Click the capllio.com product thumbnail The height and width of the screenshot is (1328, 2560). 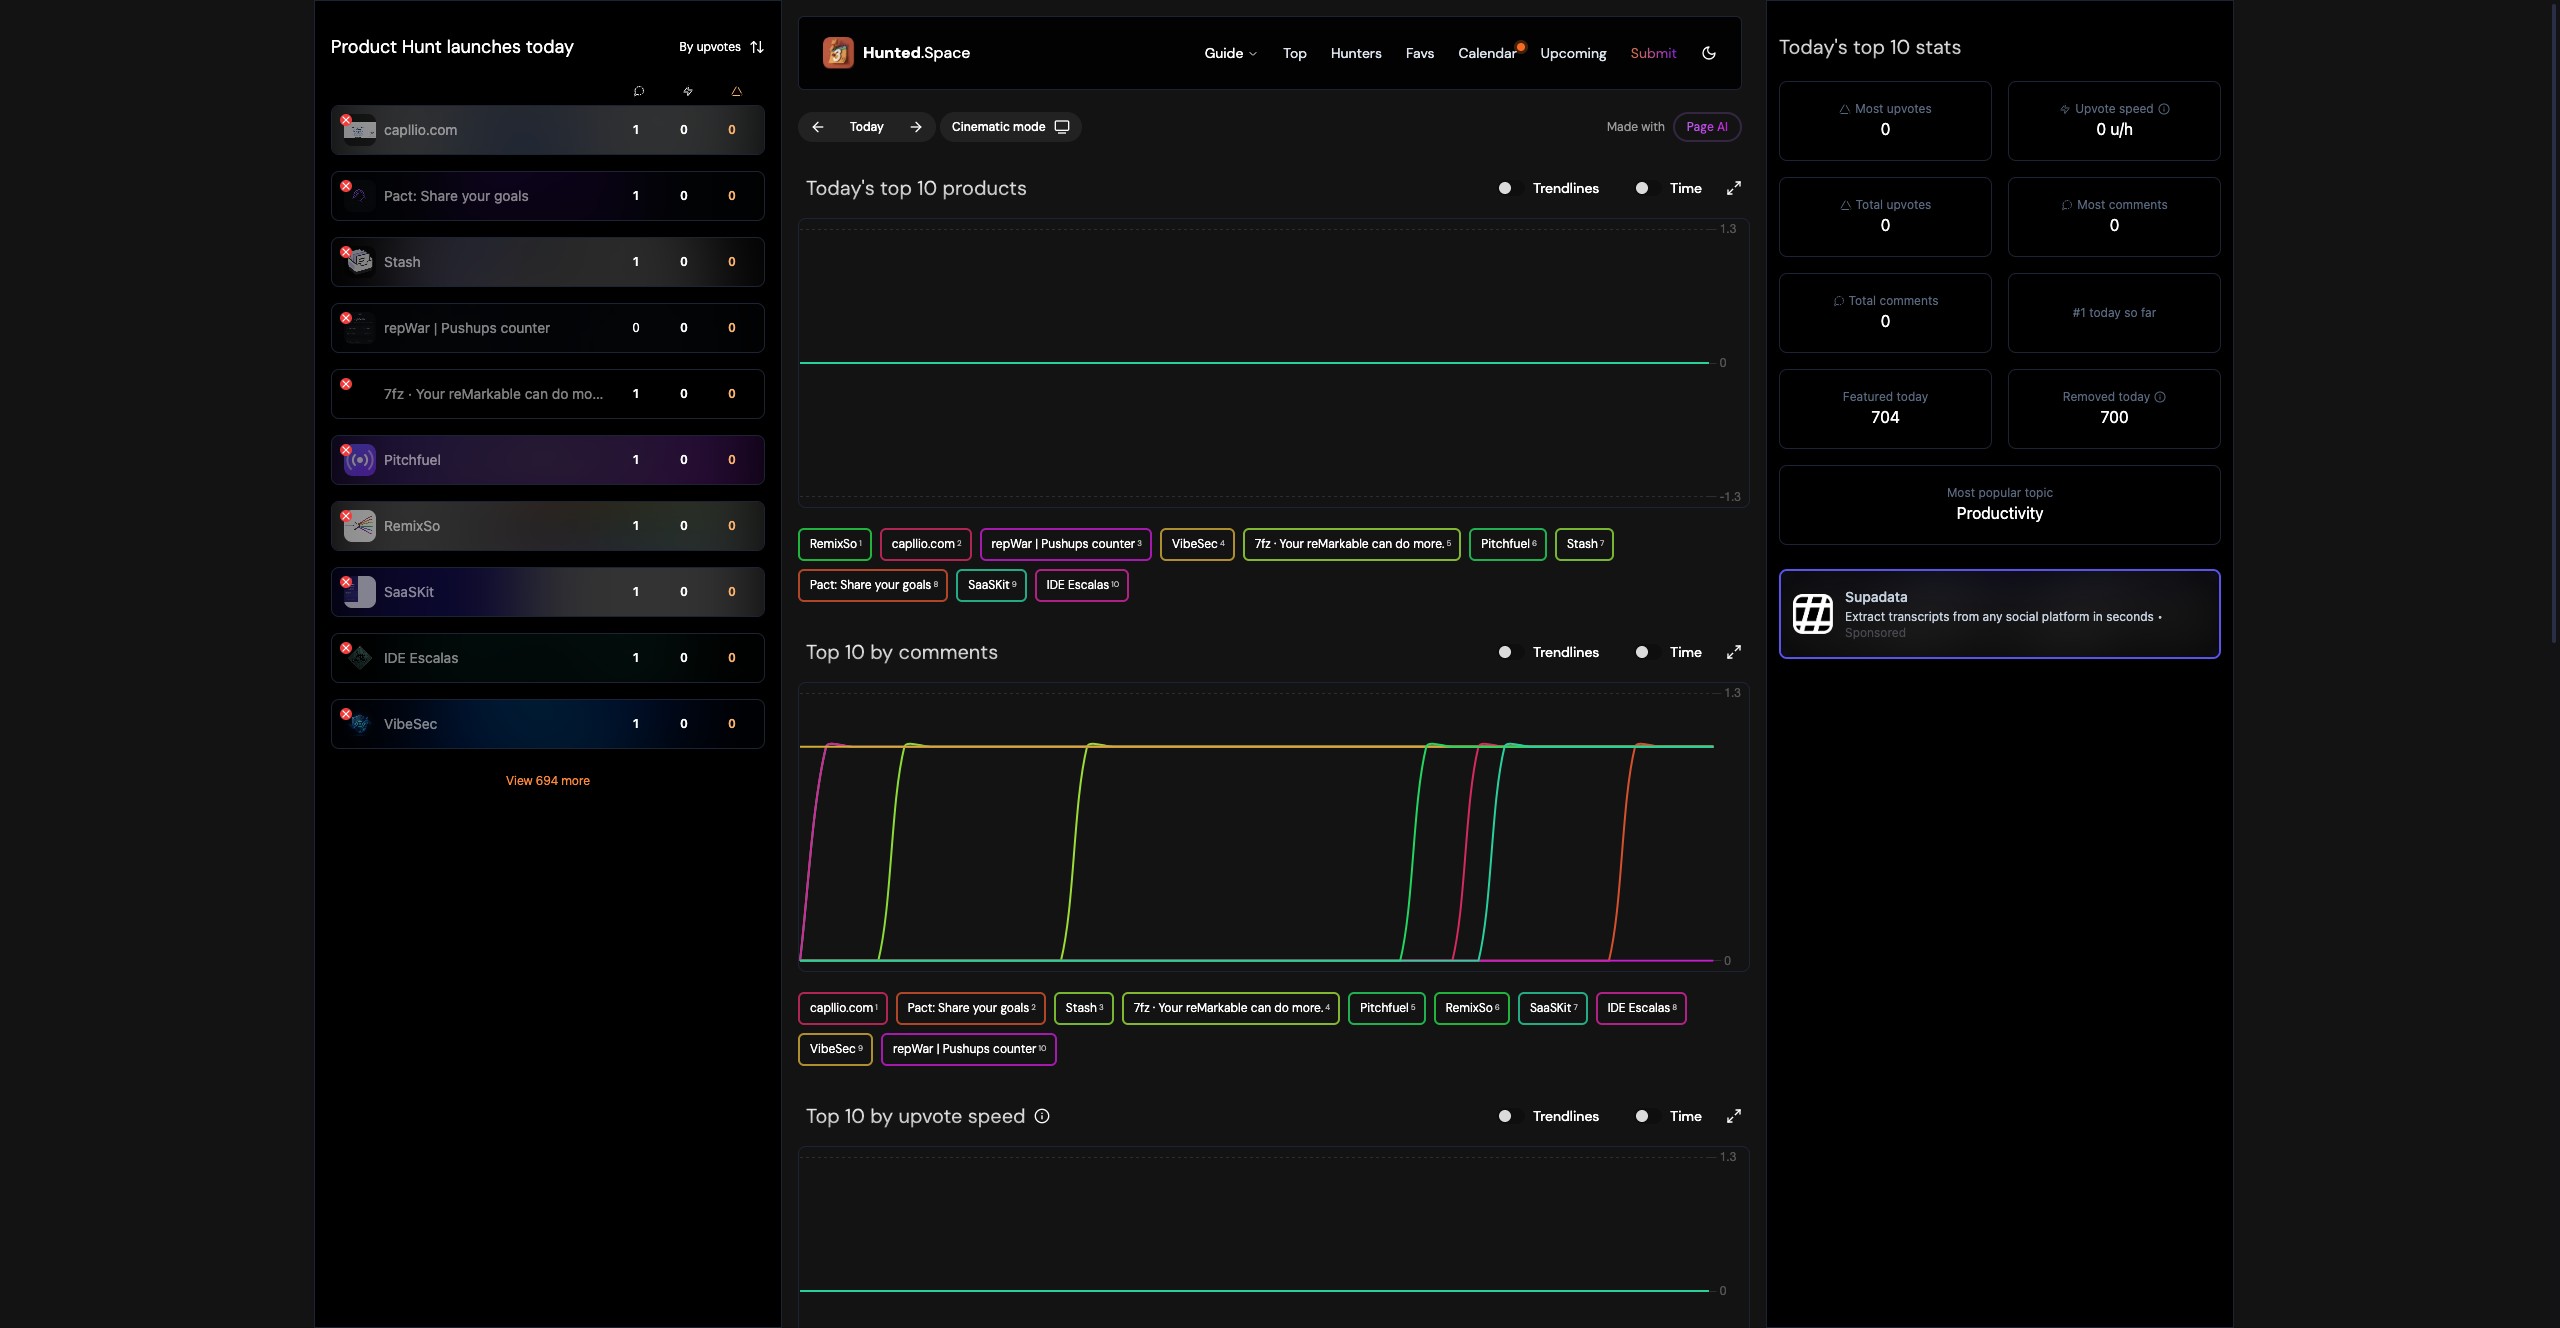360,130
